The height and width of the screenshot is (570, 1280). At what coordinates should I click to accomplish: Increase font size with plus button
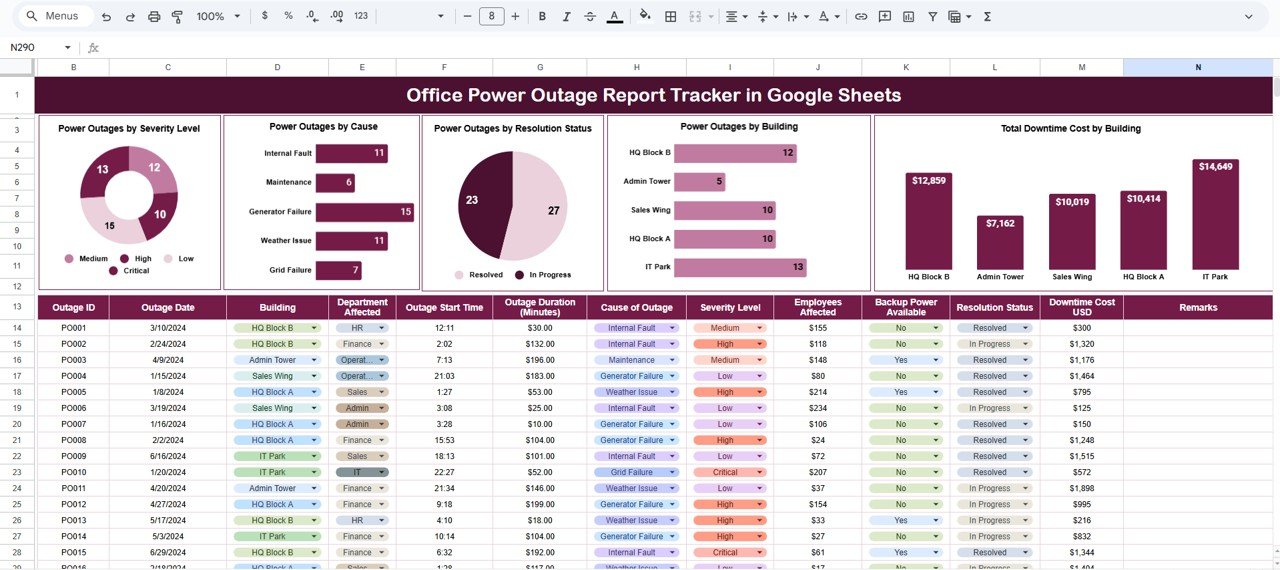pyautogui.click(x=515, y=17)
